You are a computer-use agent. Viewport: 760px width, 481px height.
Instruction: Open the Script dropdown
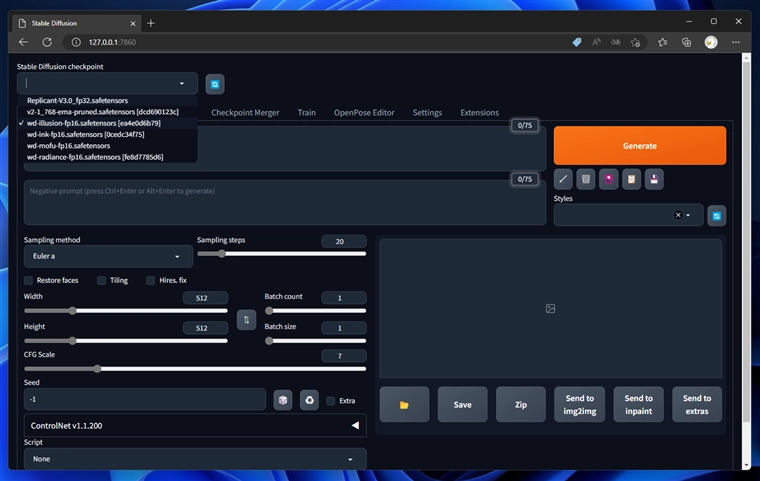click(x=195, y=459)
